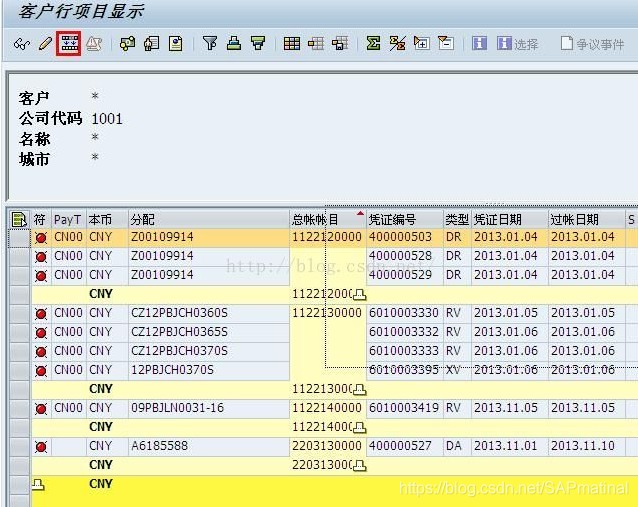Select the row header for document 6010003332
Screen dimensions: 638x507
19,332
